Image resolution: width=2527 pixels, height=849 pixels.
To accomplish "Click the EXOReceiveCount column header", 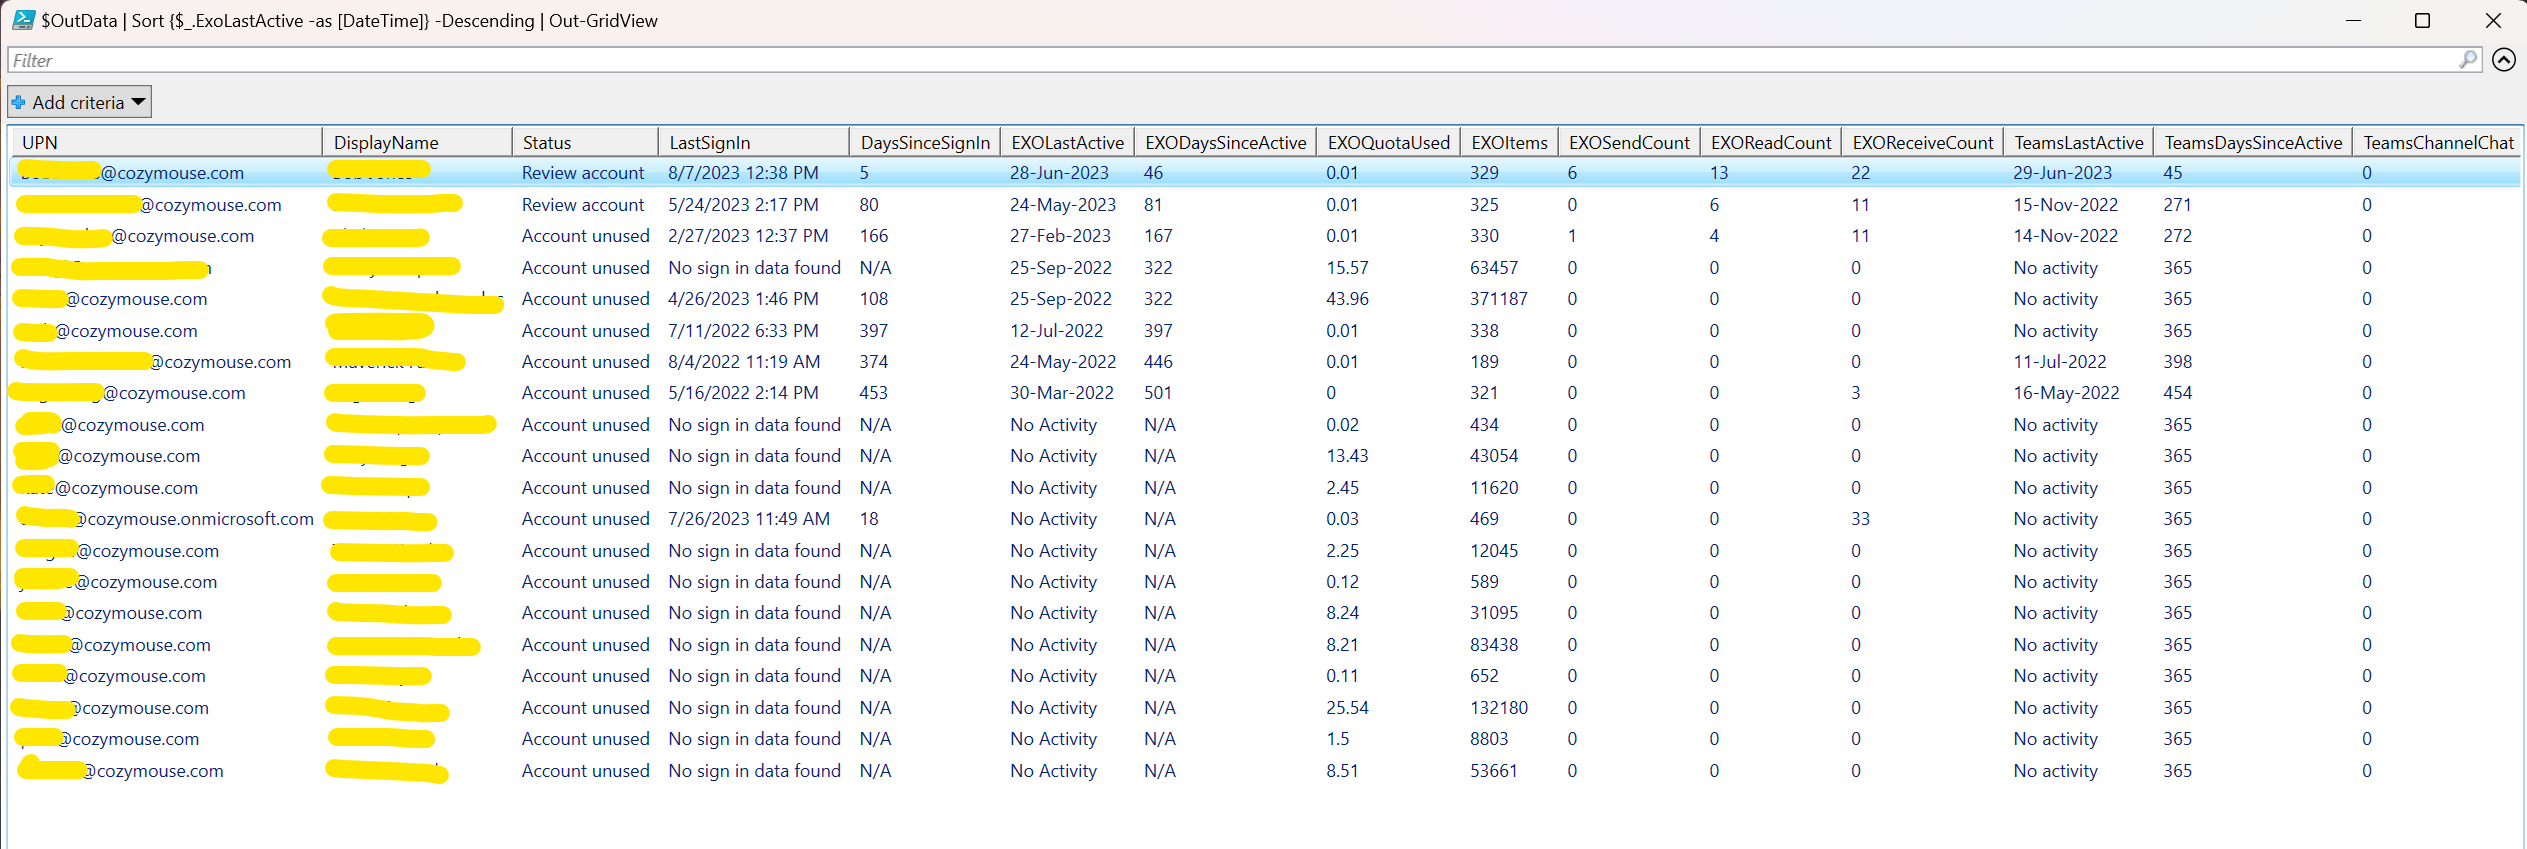I will pyautogui.click(x=1923, y=142).
